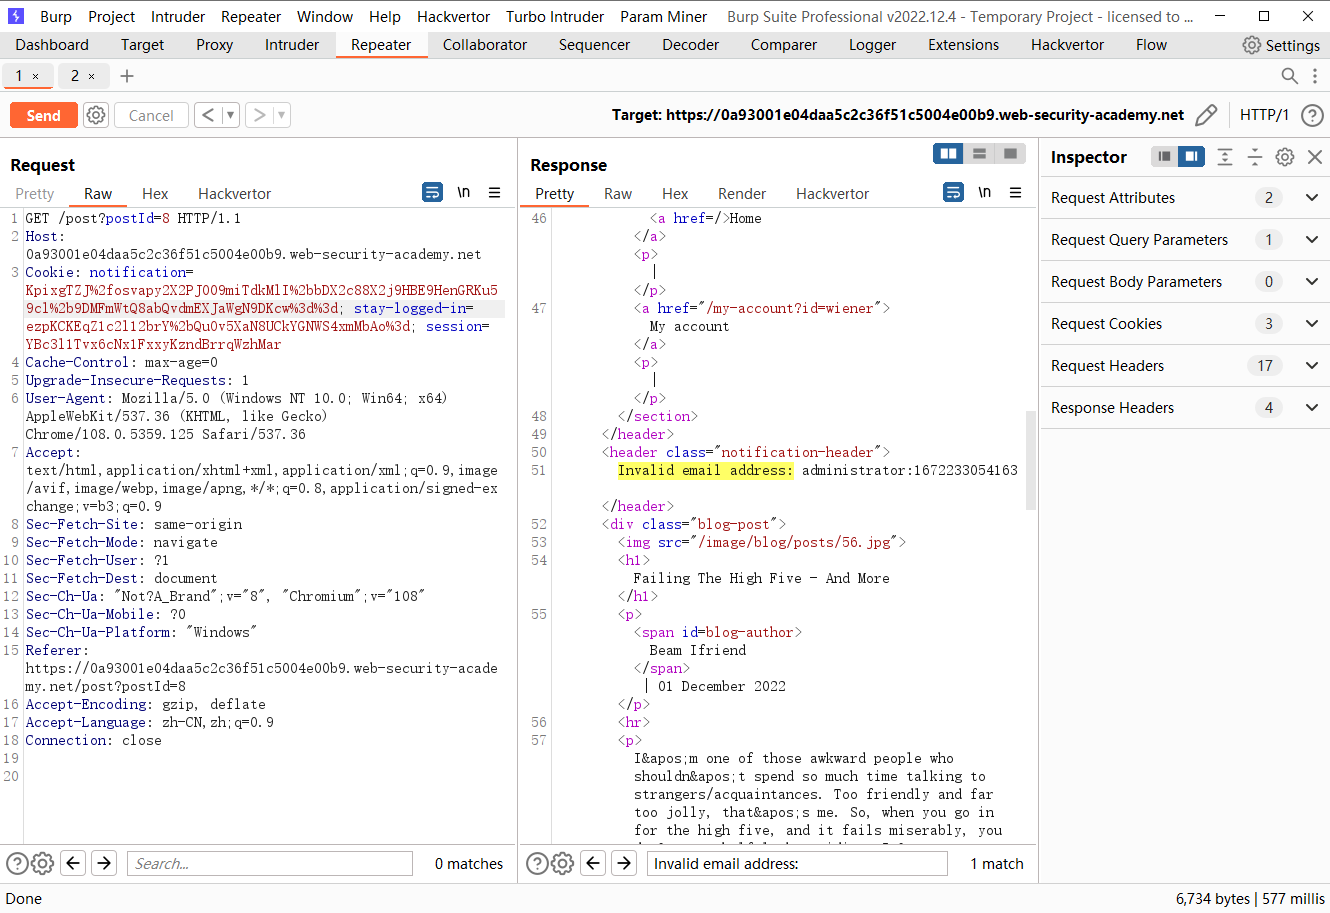This screenshot has width=1330, height=913.
Task: Go back to previous request in history
Action: pos(207,115)
